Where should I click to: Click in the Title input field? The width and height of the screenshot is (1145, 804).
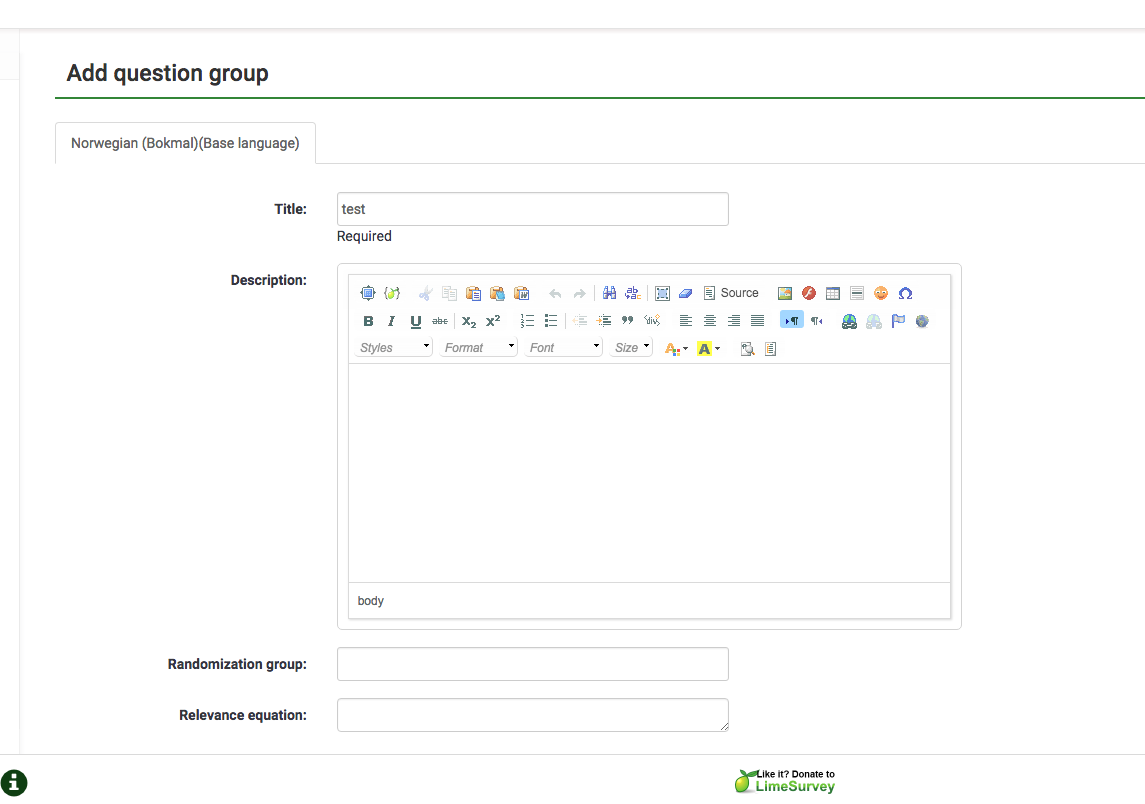(532, 209)
